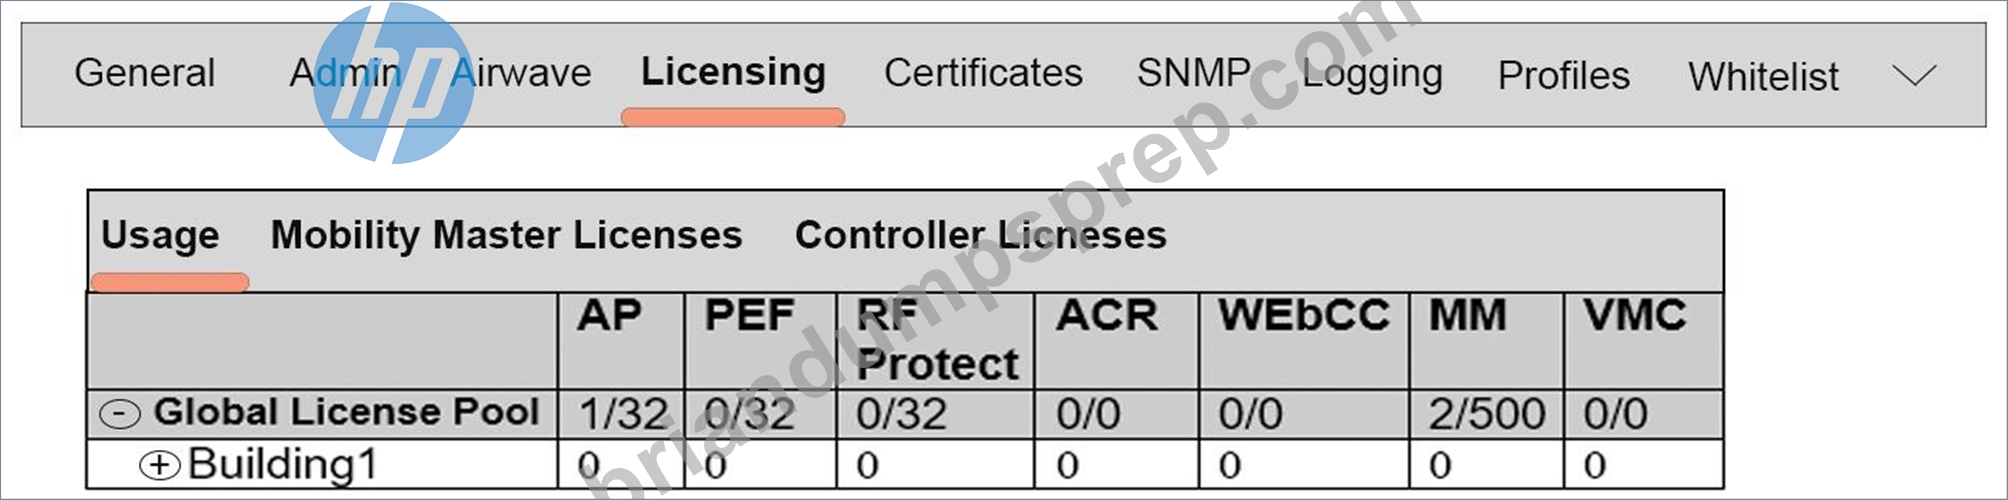Go to the Airwave tab
The height and width of the screenshot is (500, 2008).
coord(521,73)
